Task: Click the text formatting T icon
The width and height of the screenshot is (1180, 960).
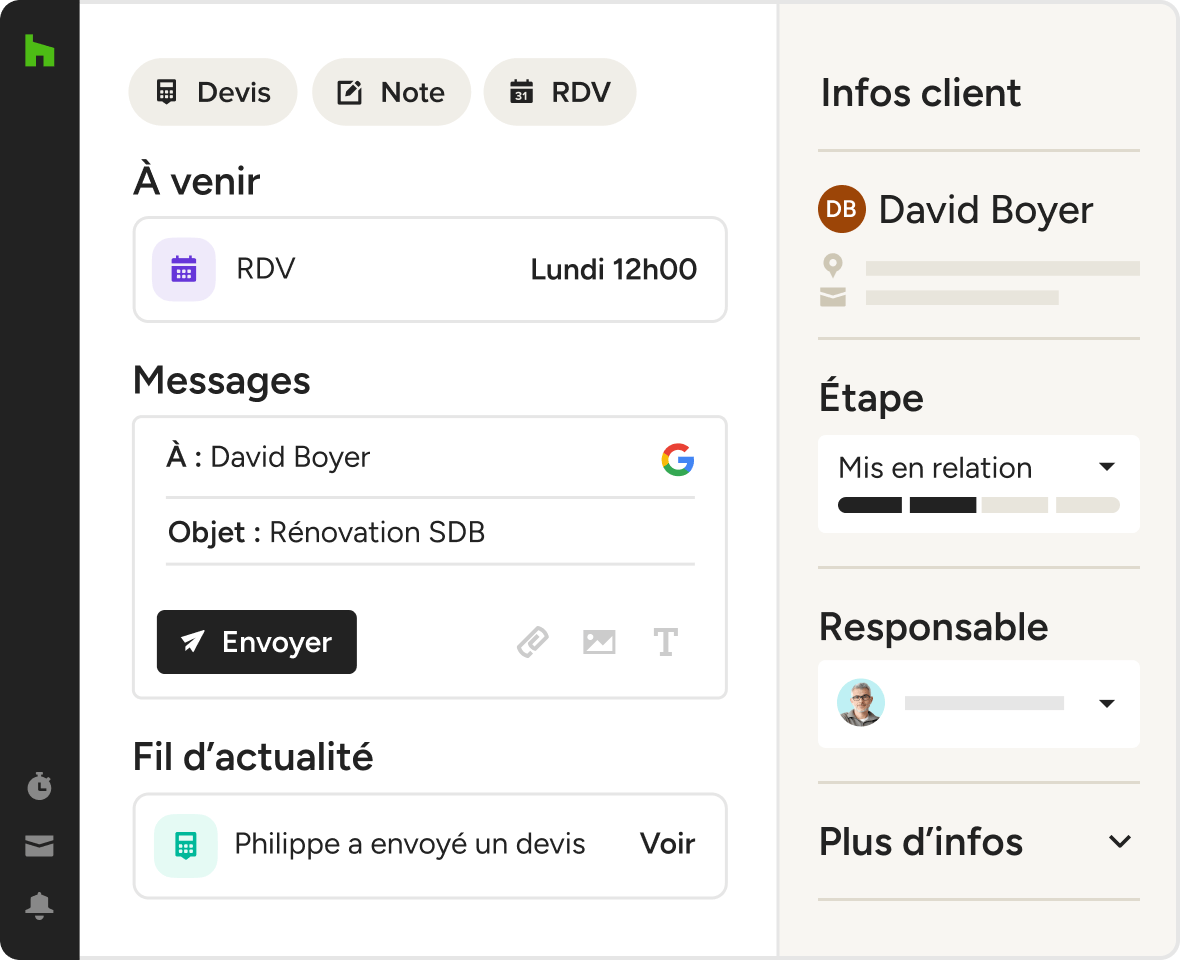Action: pyautogui.click(x=665, y=642)
